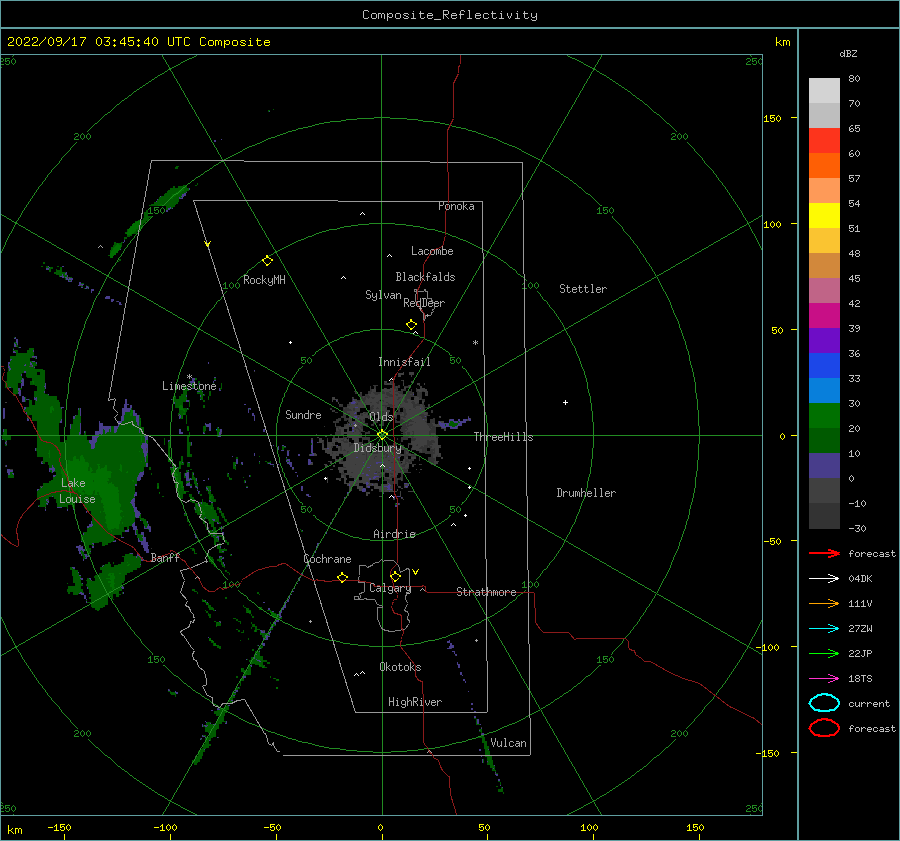This screenshot has height=841, width=900.
Task: Click the Lake Louise label
Action: click(77, 491)
